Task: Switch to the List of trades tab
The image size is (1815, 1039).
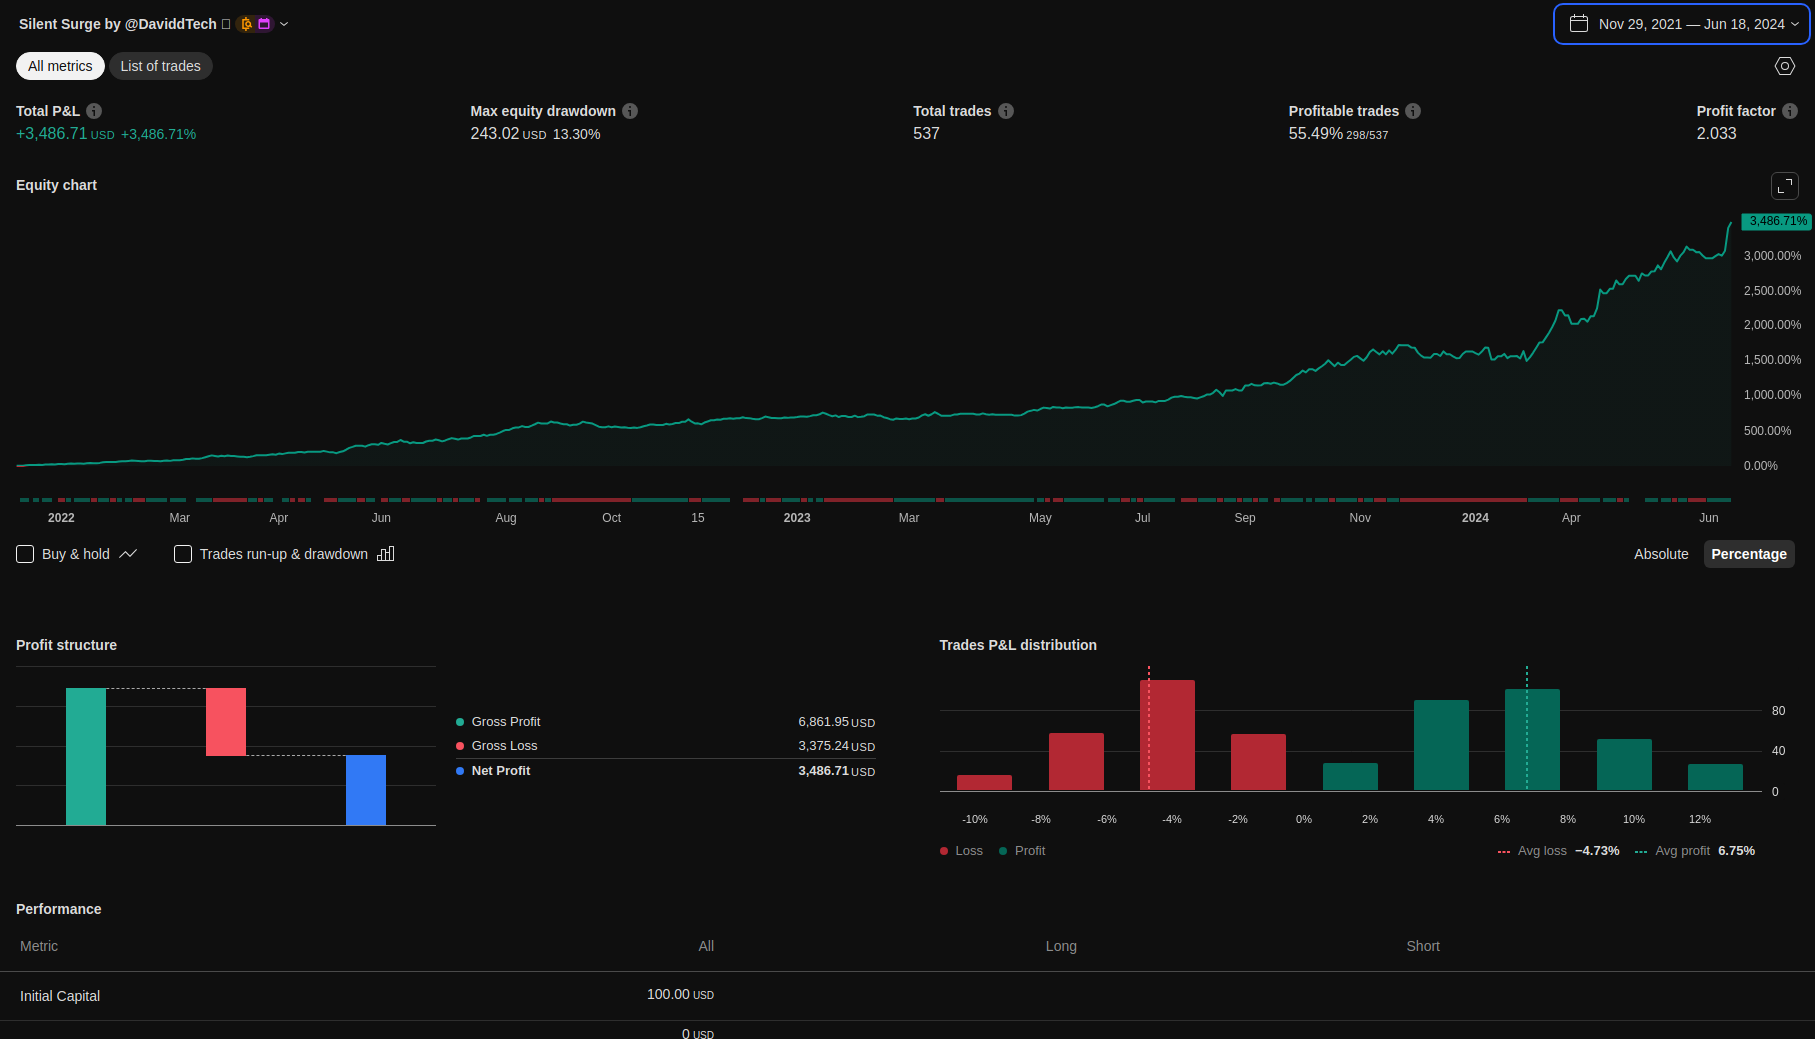Action: coord(160,66)
